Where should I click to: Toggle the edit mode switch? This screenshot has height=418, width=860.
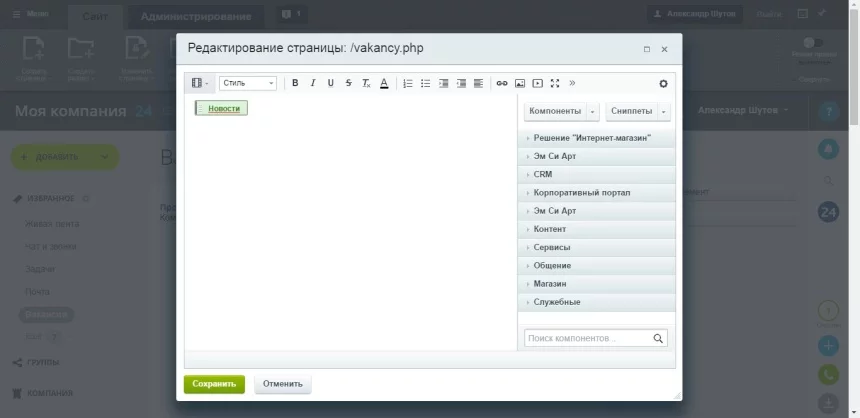(x=815, y=43)
